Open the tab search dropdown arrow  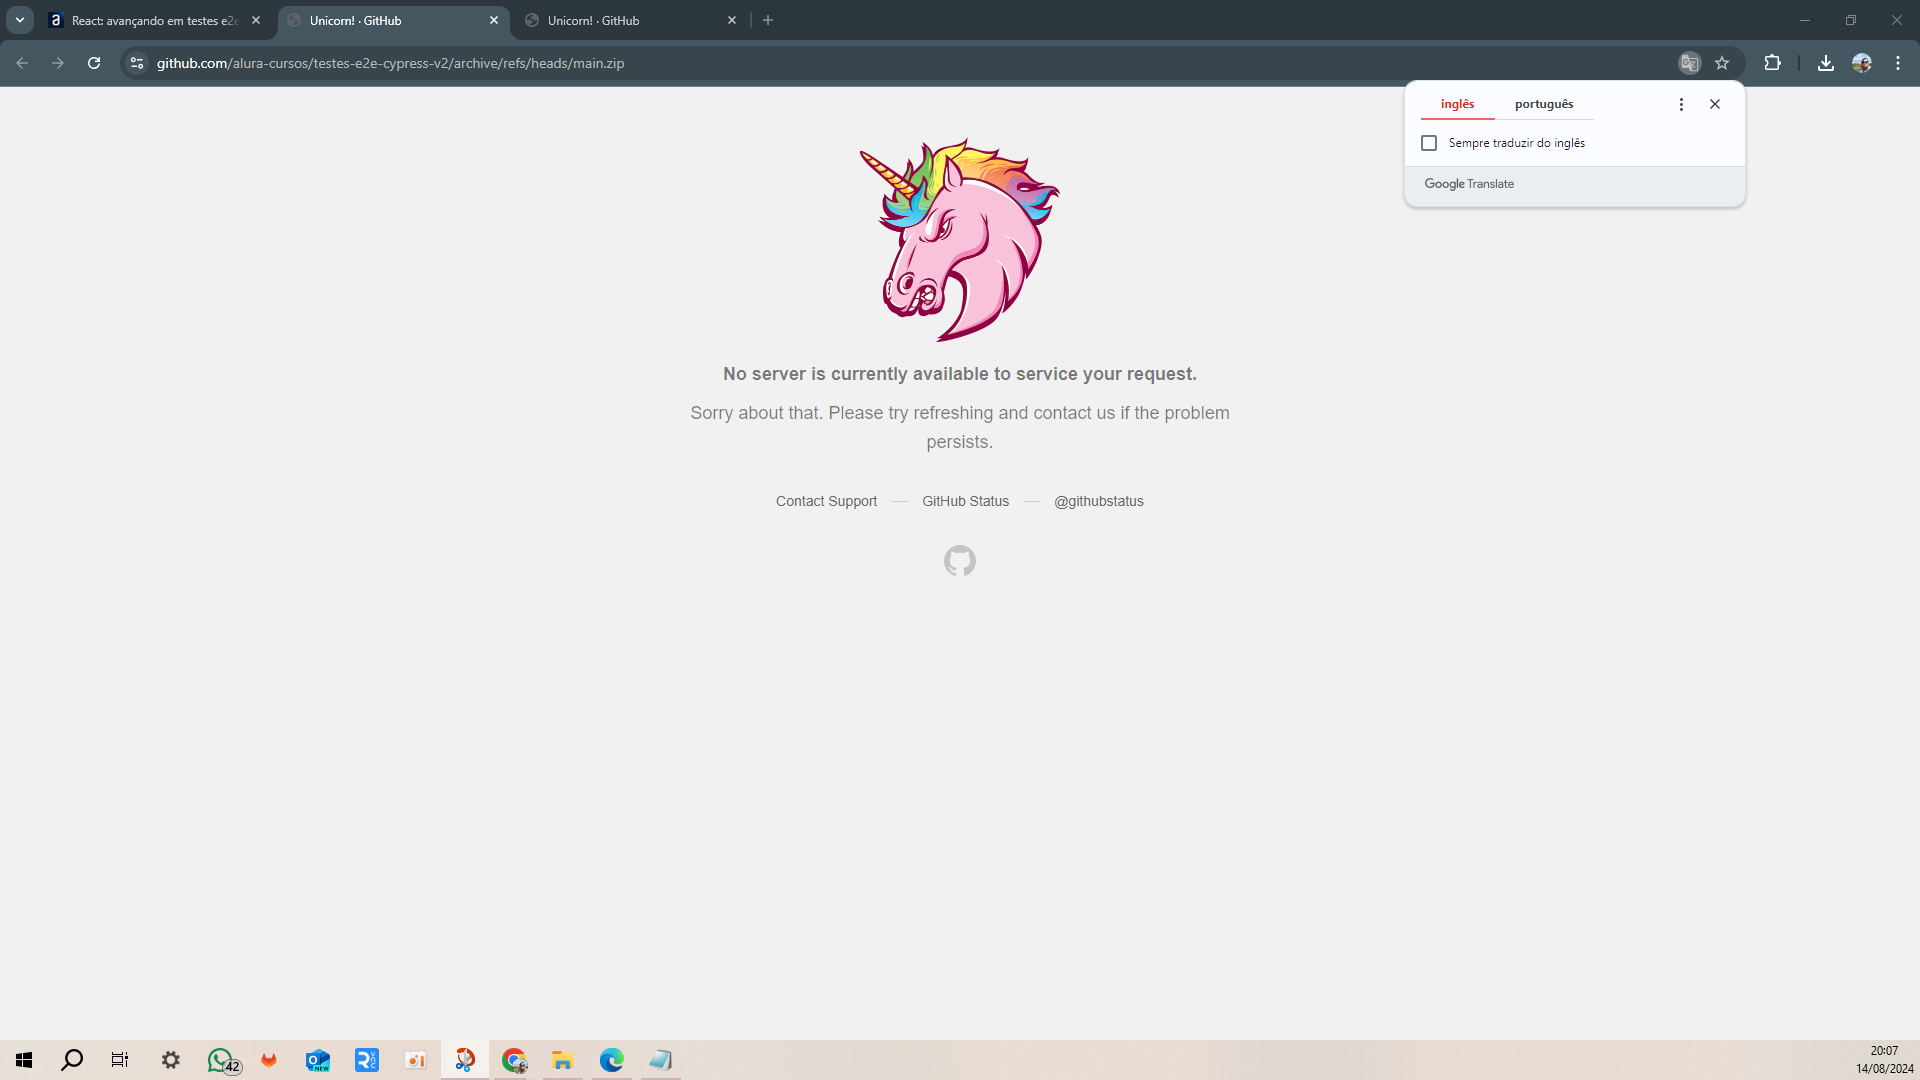click(x=20, y=20)
